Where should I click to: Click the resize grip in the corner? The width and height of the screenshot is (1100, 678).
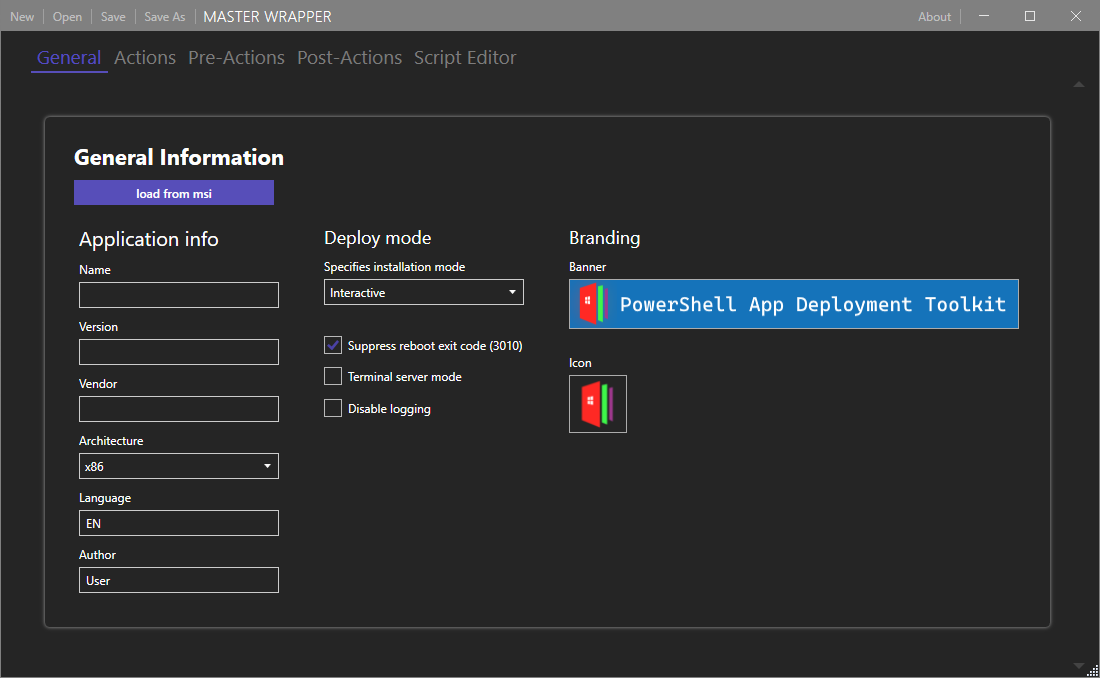pyautogui.click(x=1094, y=671)
